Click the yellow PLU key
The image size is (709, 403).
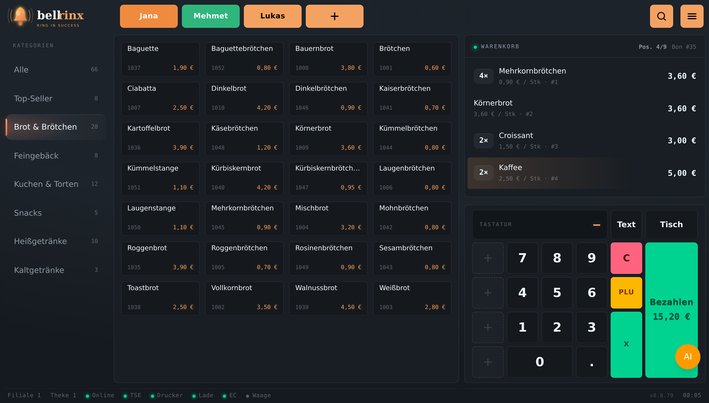pyautogui.click(x=626, y=293)
